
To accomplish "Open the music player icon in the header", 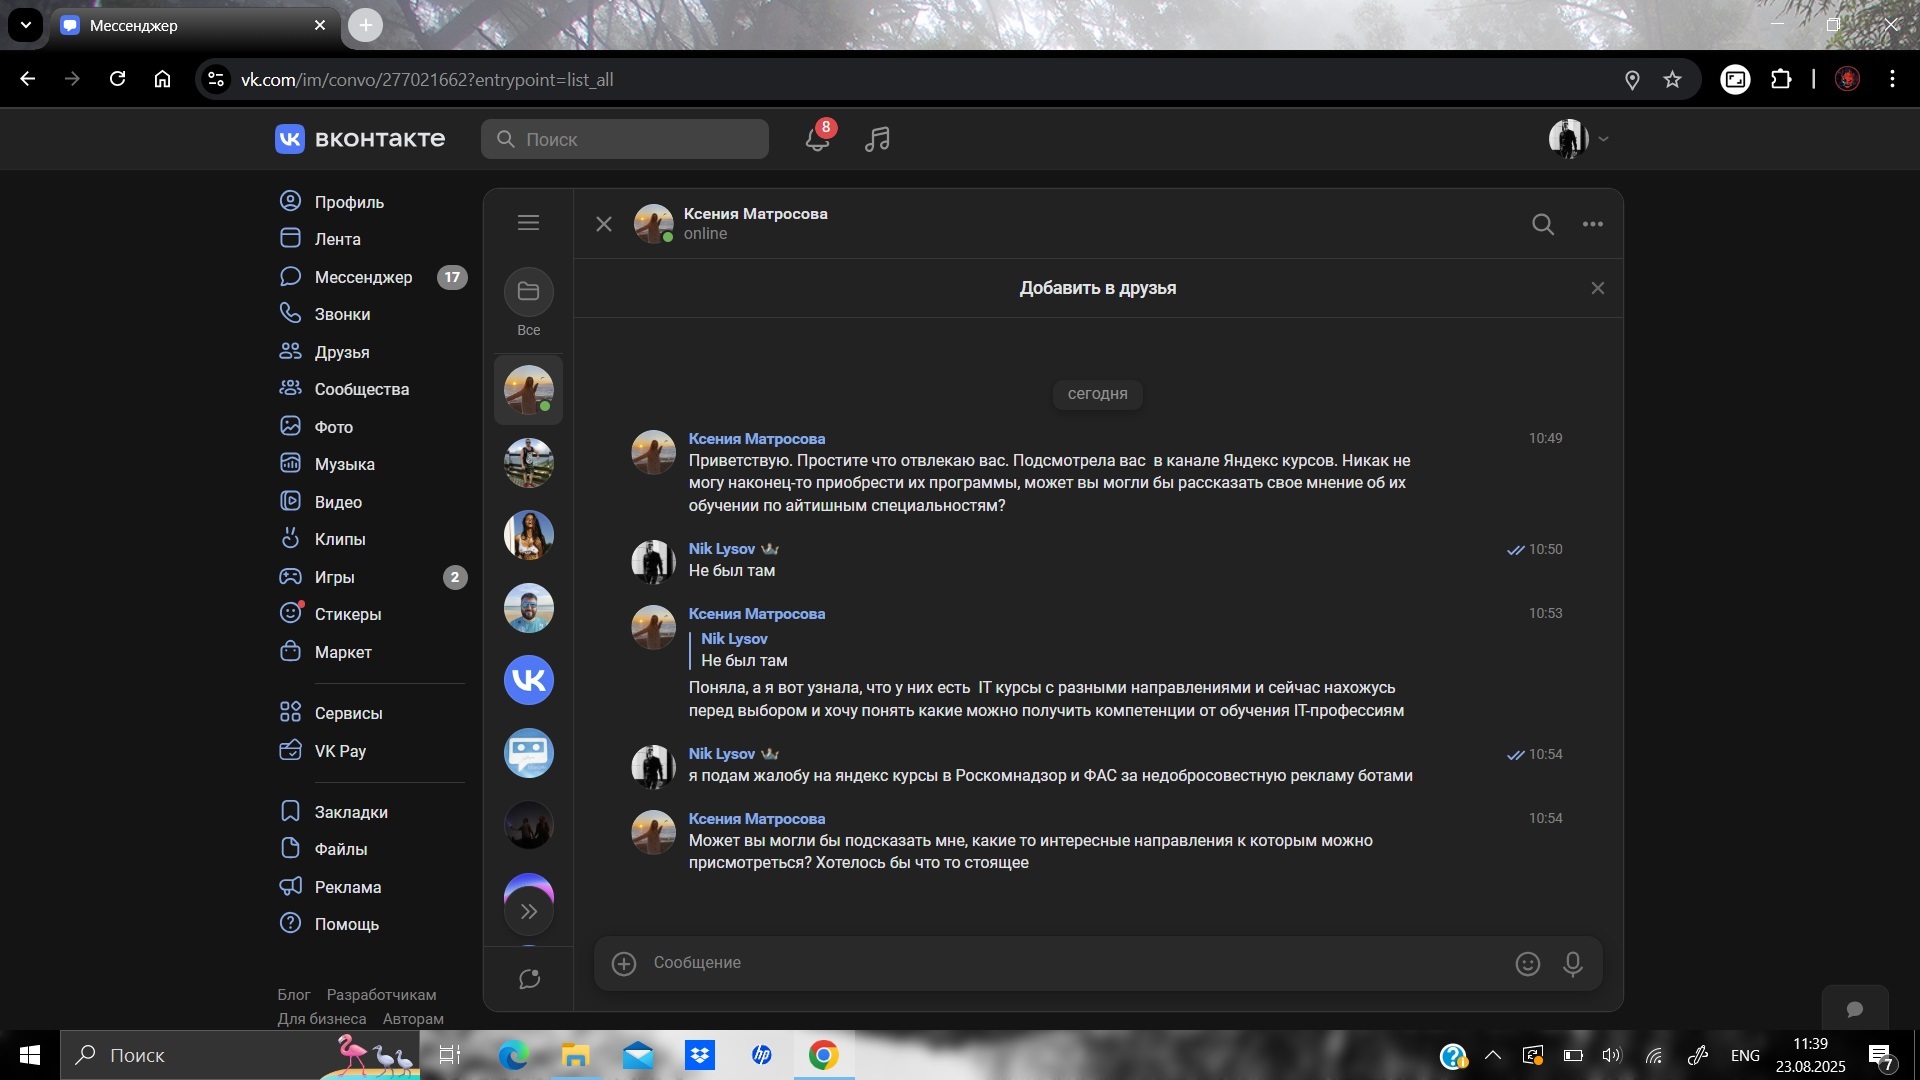I will point(877,139).
